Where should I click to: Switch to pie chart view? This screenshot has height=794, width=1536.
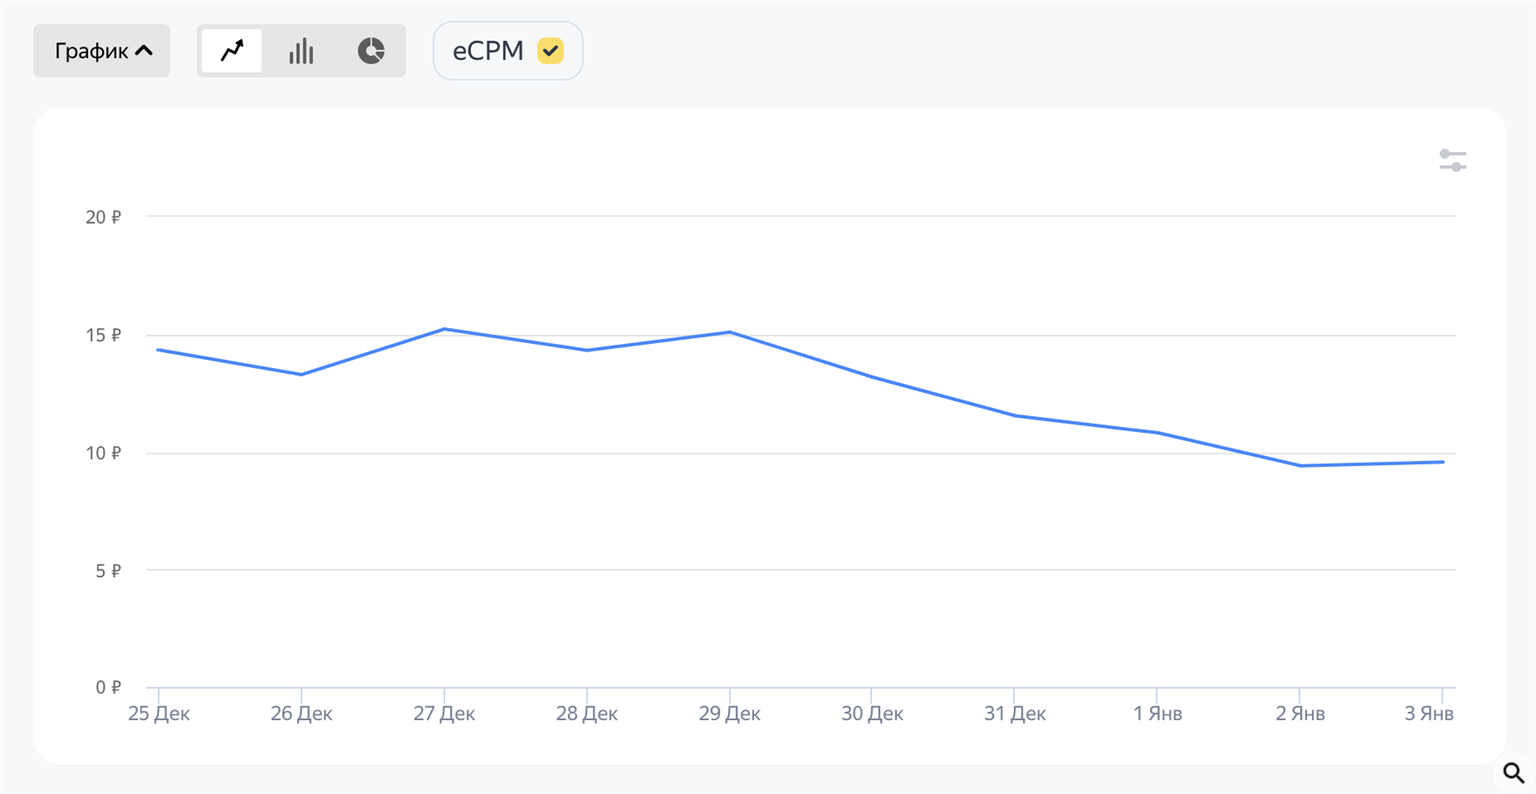(x=371, y=51)
